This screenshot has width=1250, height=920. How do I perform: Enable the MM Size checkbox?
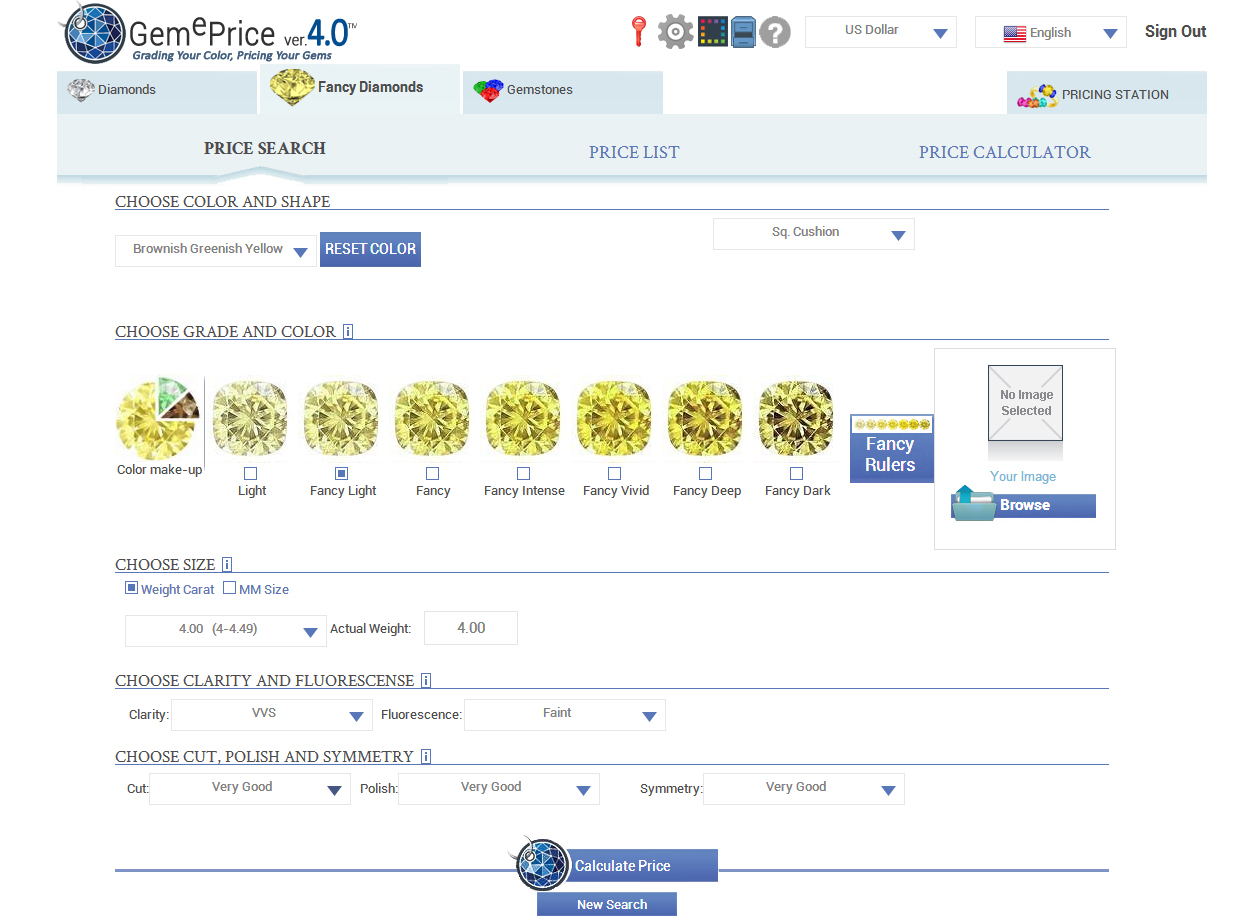coord(229,589)
